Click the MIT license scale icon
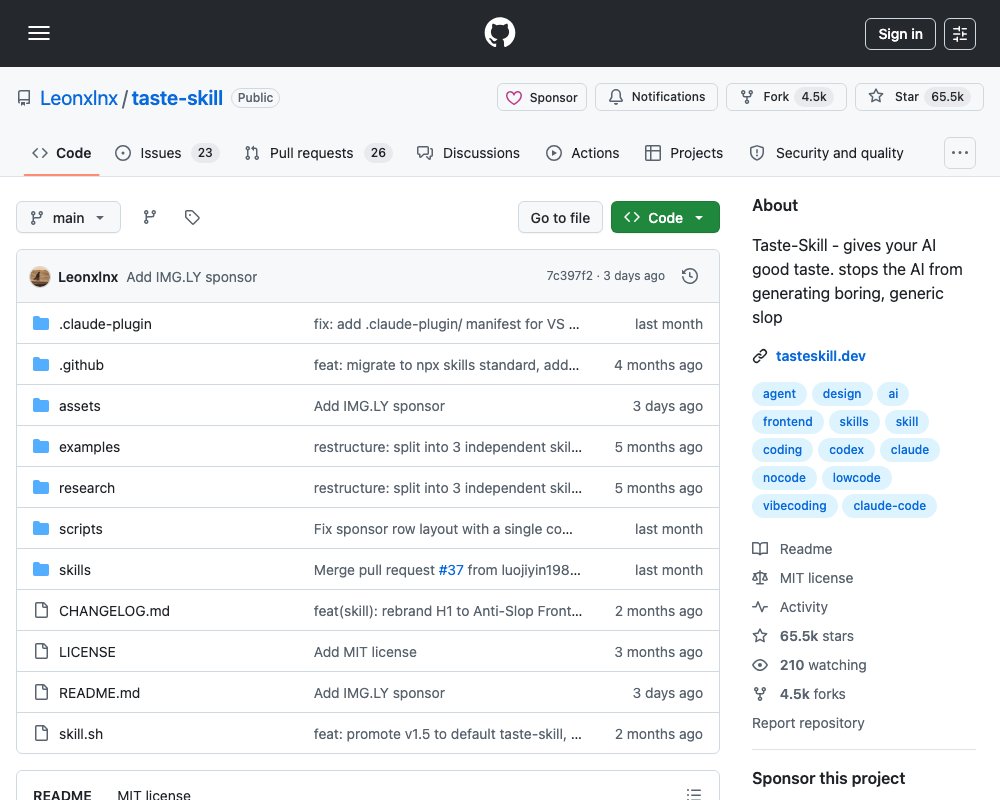 760,578
